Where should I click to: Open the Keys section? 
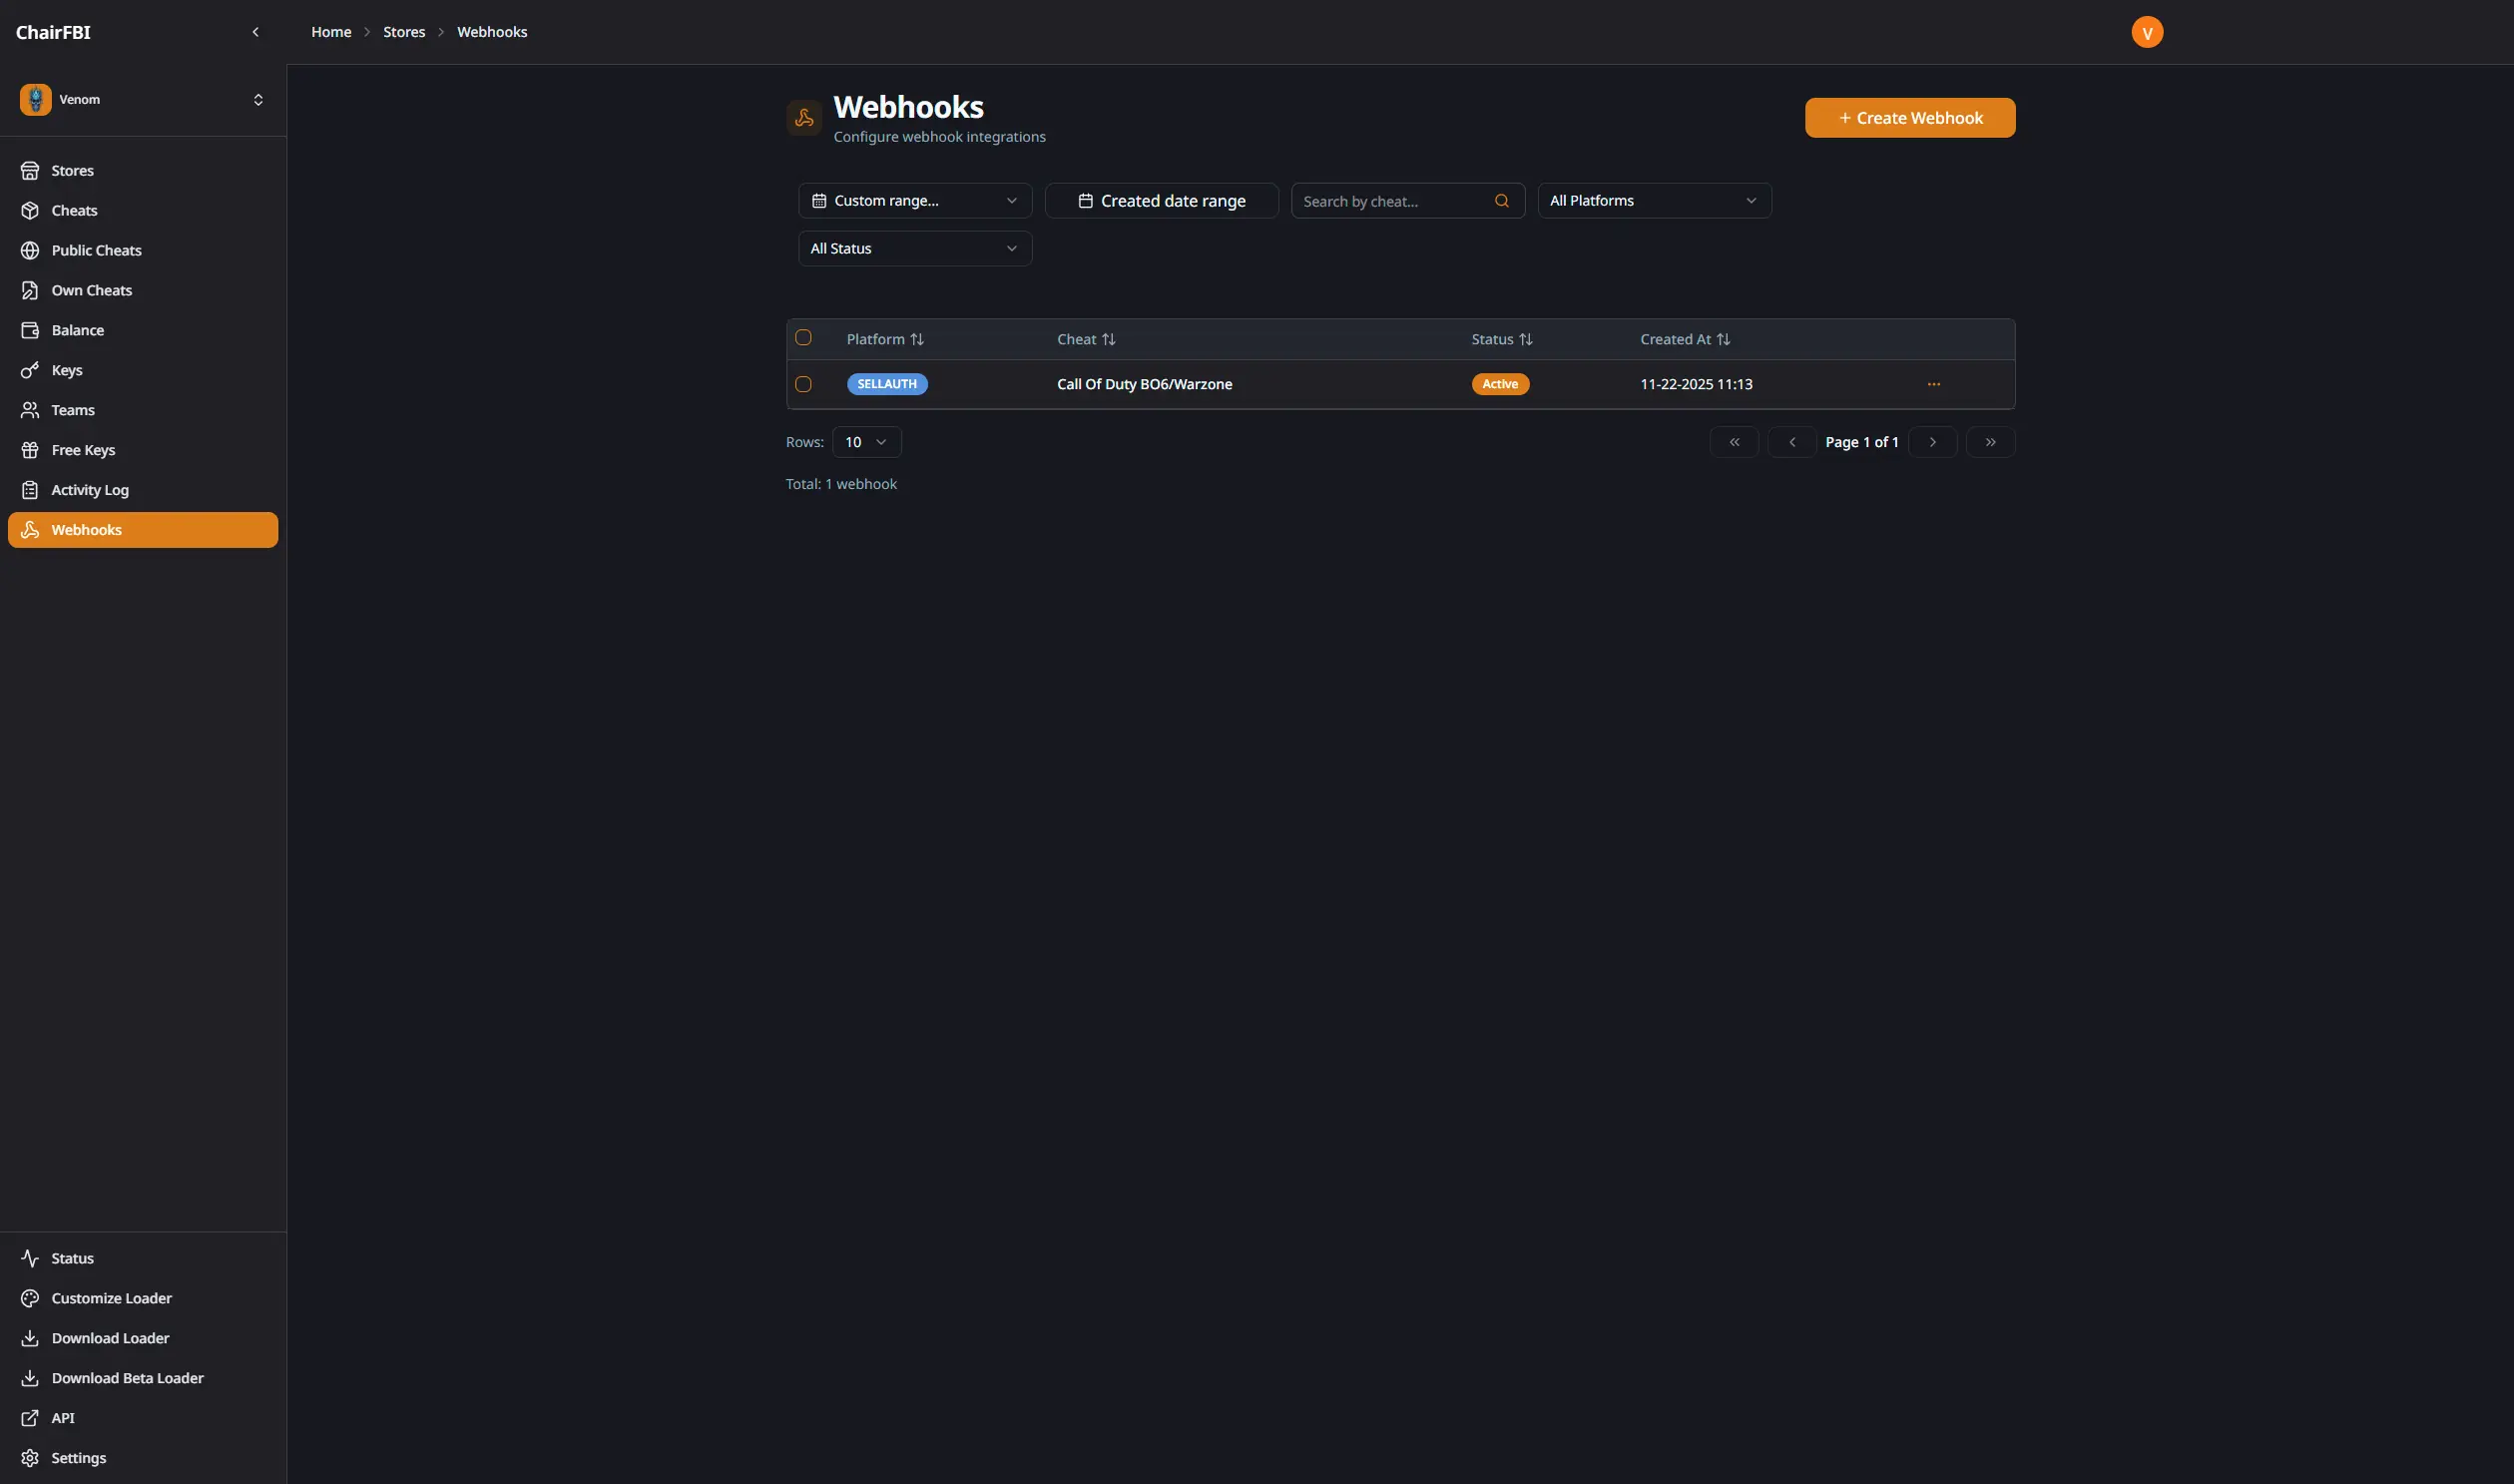(x=67, y=370)
